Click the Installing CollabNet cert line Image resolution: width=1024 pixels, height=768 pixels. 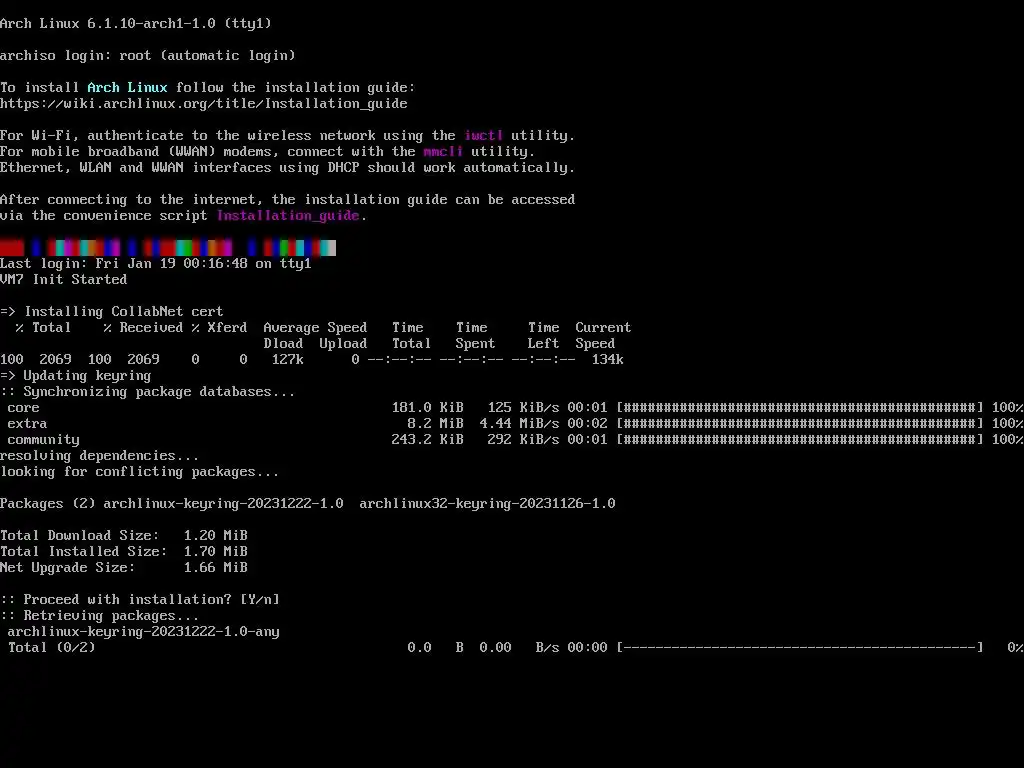point(112,312)
